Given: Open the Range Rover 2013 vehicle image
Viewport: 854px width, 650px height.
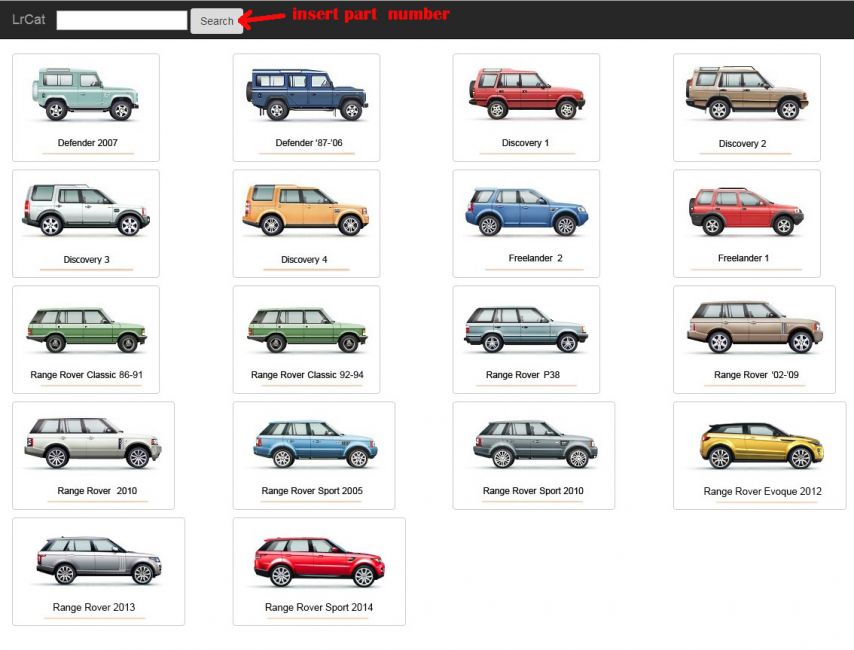Looking at the screenshot, I should click(x=99, y=561).
